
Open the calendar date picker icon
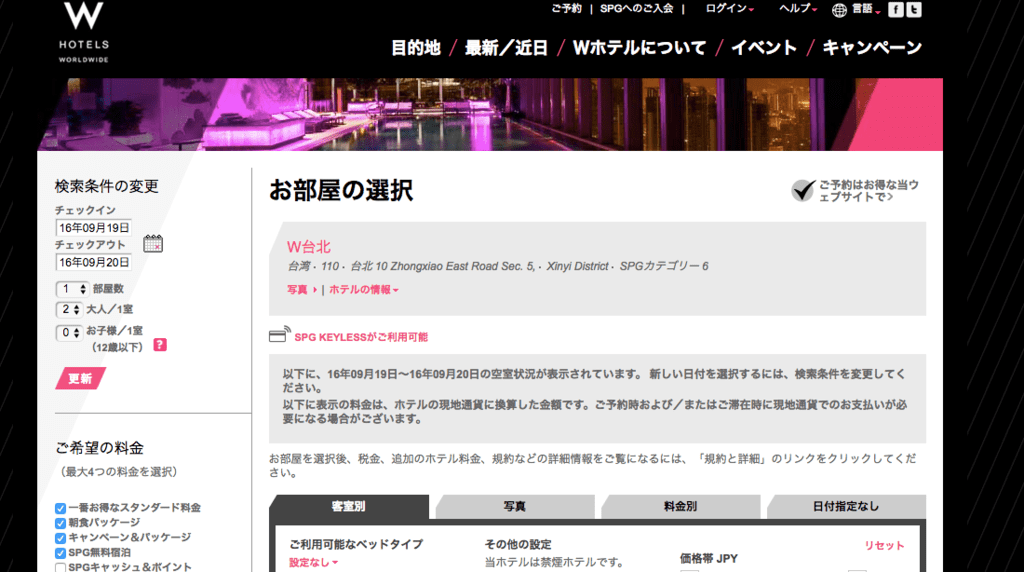[153, 244]
